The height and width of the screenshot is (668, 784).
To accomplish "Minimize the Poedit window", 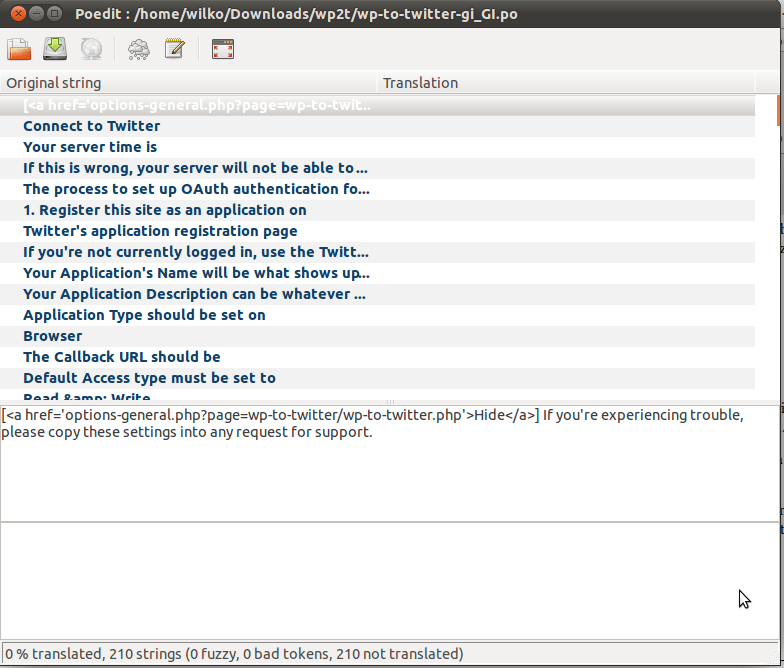I will [36, 14].
